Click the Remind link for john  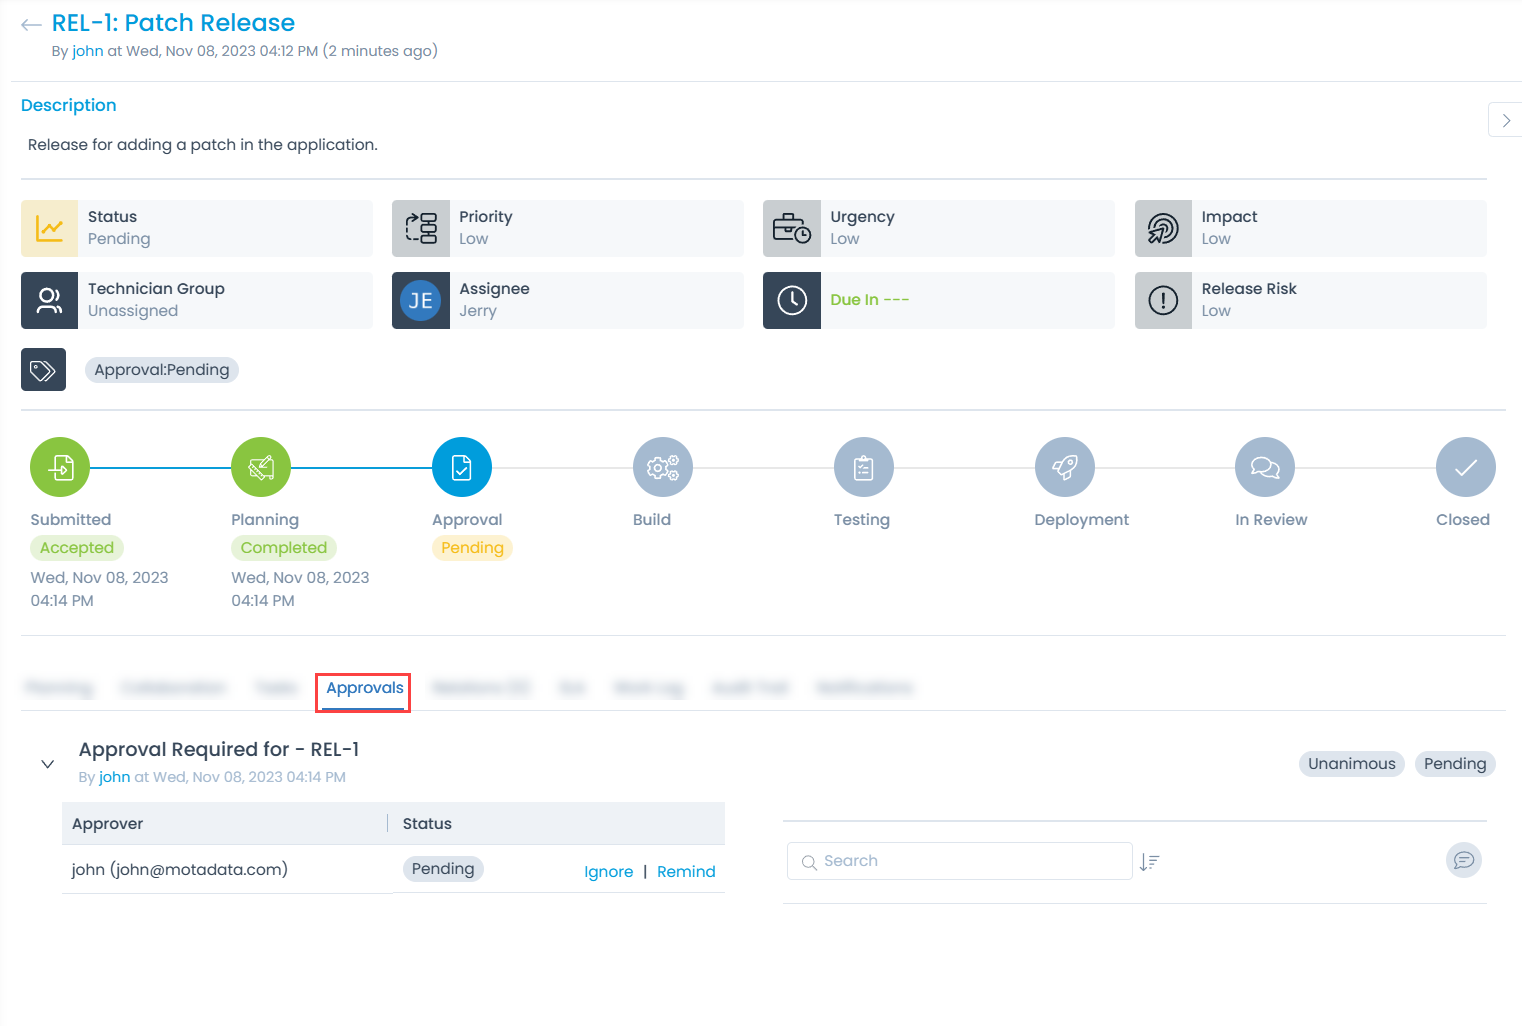coord(686,872)
